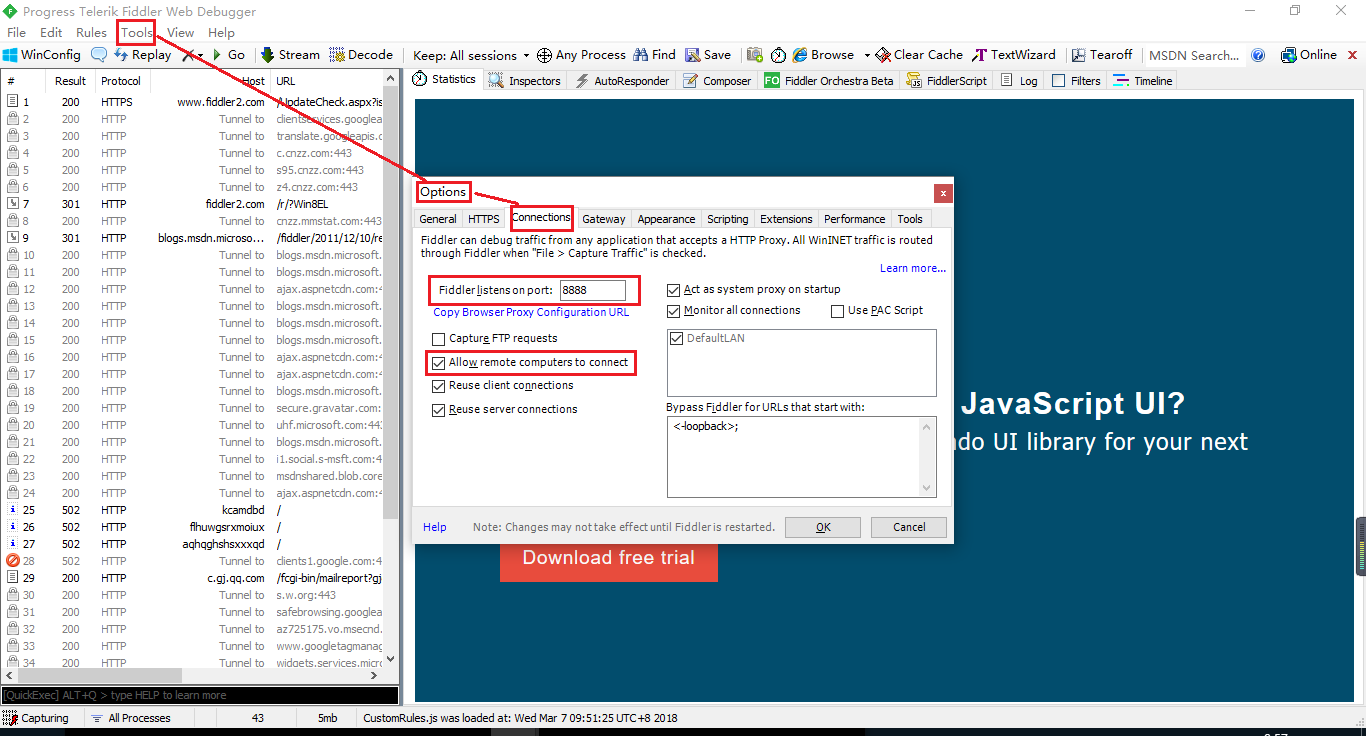Click All Processes filter in status bar

[130, 718]
